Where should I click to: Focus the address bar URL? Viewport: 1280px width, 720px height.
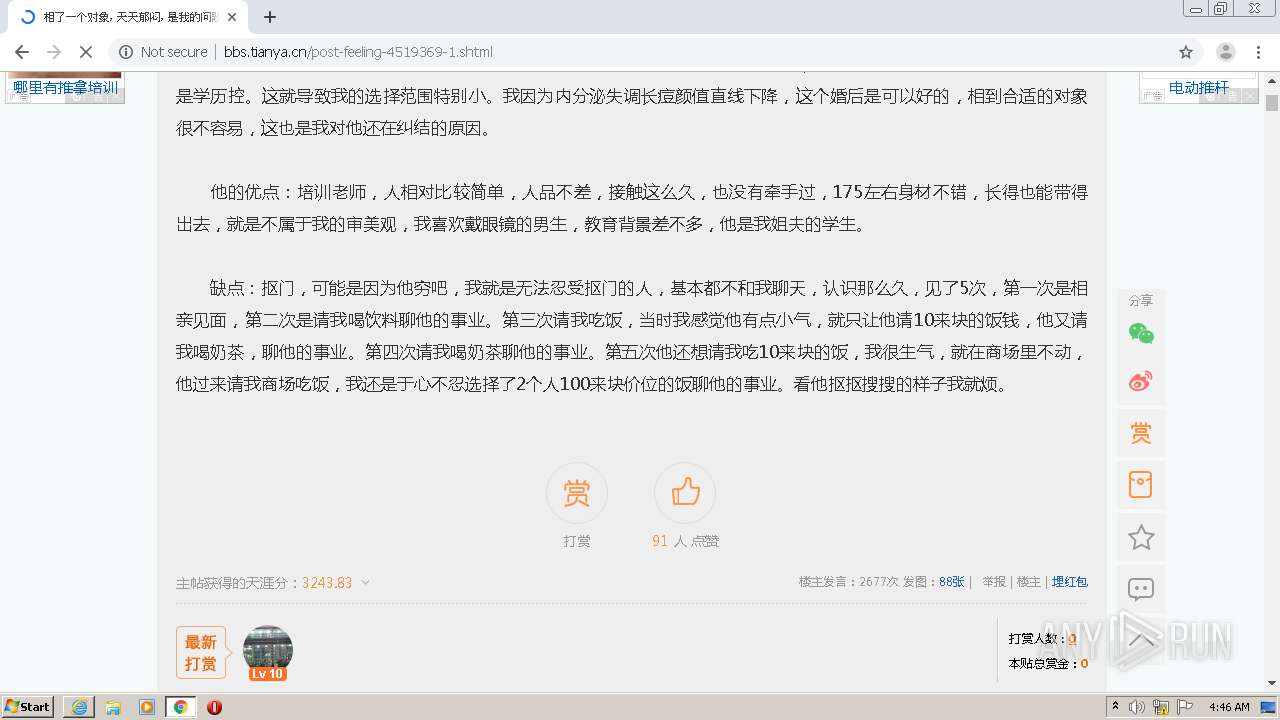click(x=358, y=52)
